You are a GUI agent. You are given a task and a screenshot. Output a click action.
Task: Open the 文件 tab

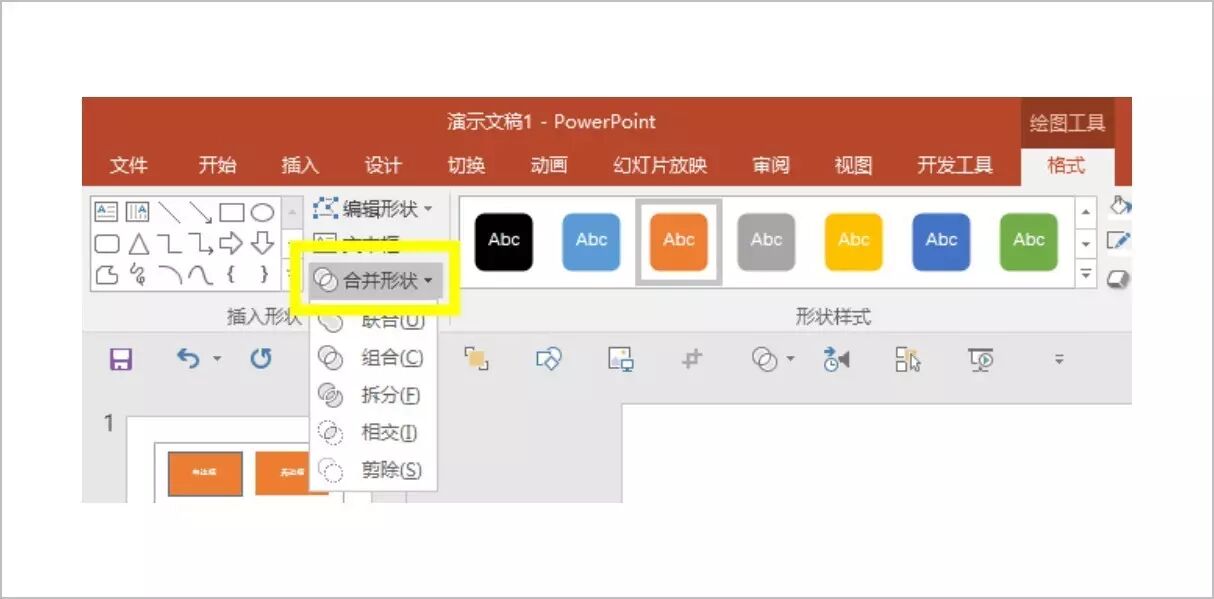pos(128,165)
